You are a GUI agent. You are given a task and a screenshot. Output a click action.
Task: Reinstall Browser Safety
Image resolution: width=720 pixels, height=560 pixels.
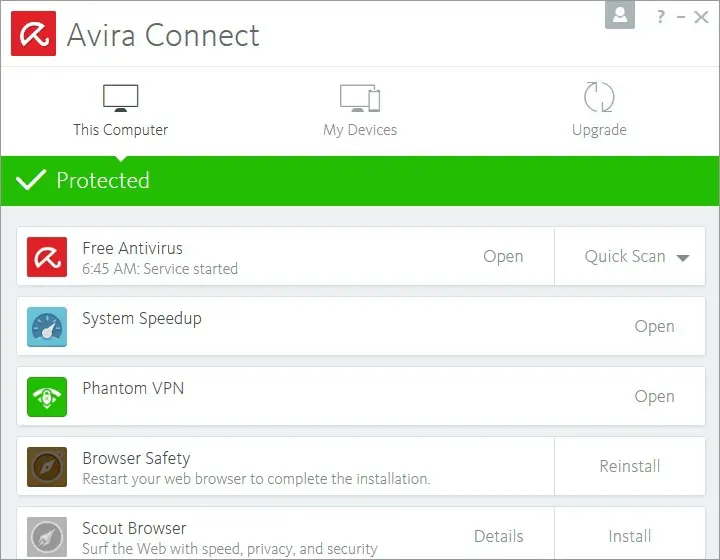pos(630,467)
